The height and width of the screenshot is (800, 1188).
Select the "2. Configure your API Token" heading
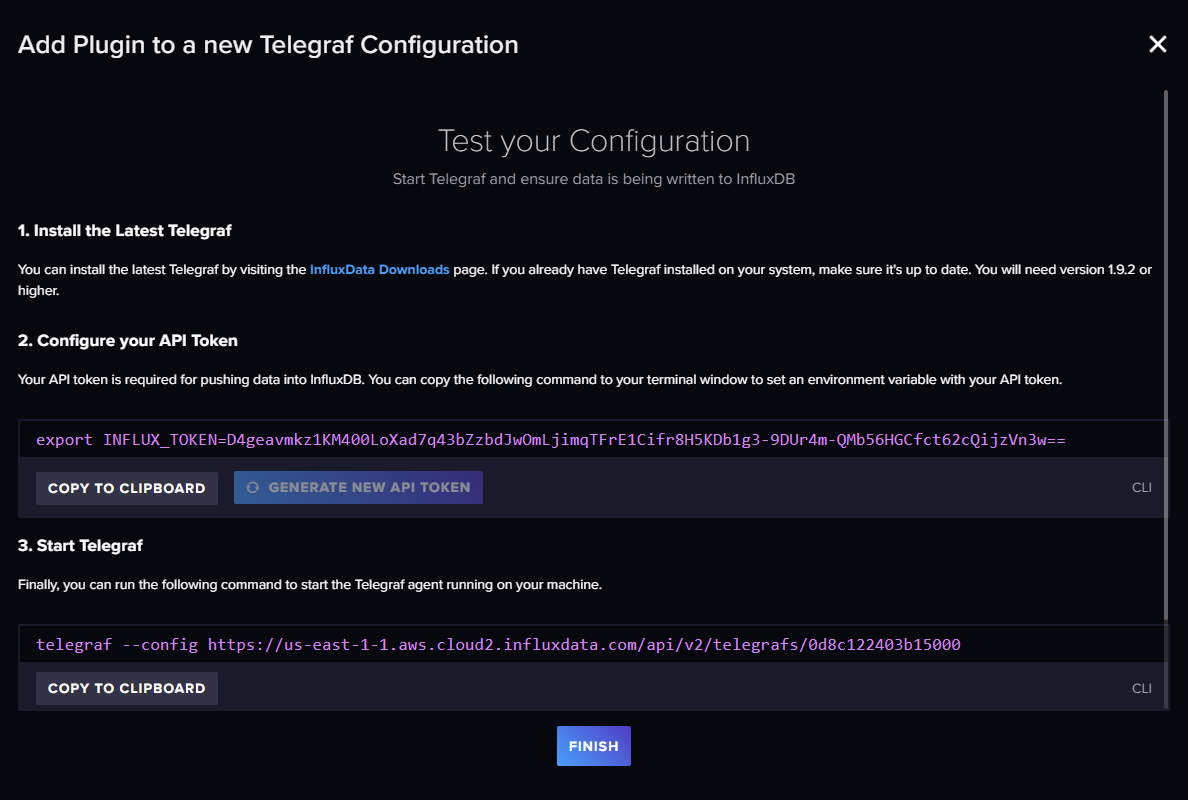tap(128, 341)
